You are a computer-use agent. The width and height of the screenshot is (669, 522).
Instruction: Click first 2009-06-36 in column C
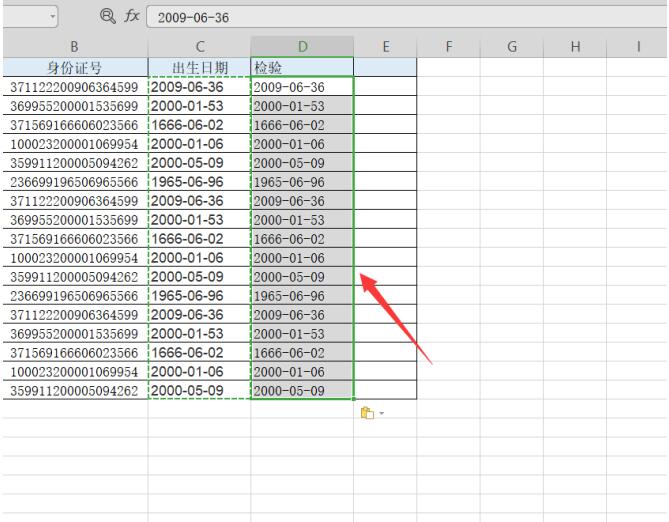pyautogui.click(x=200, y=87)
